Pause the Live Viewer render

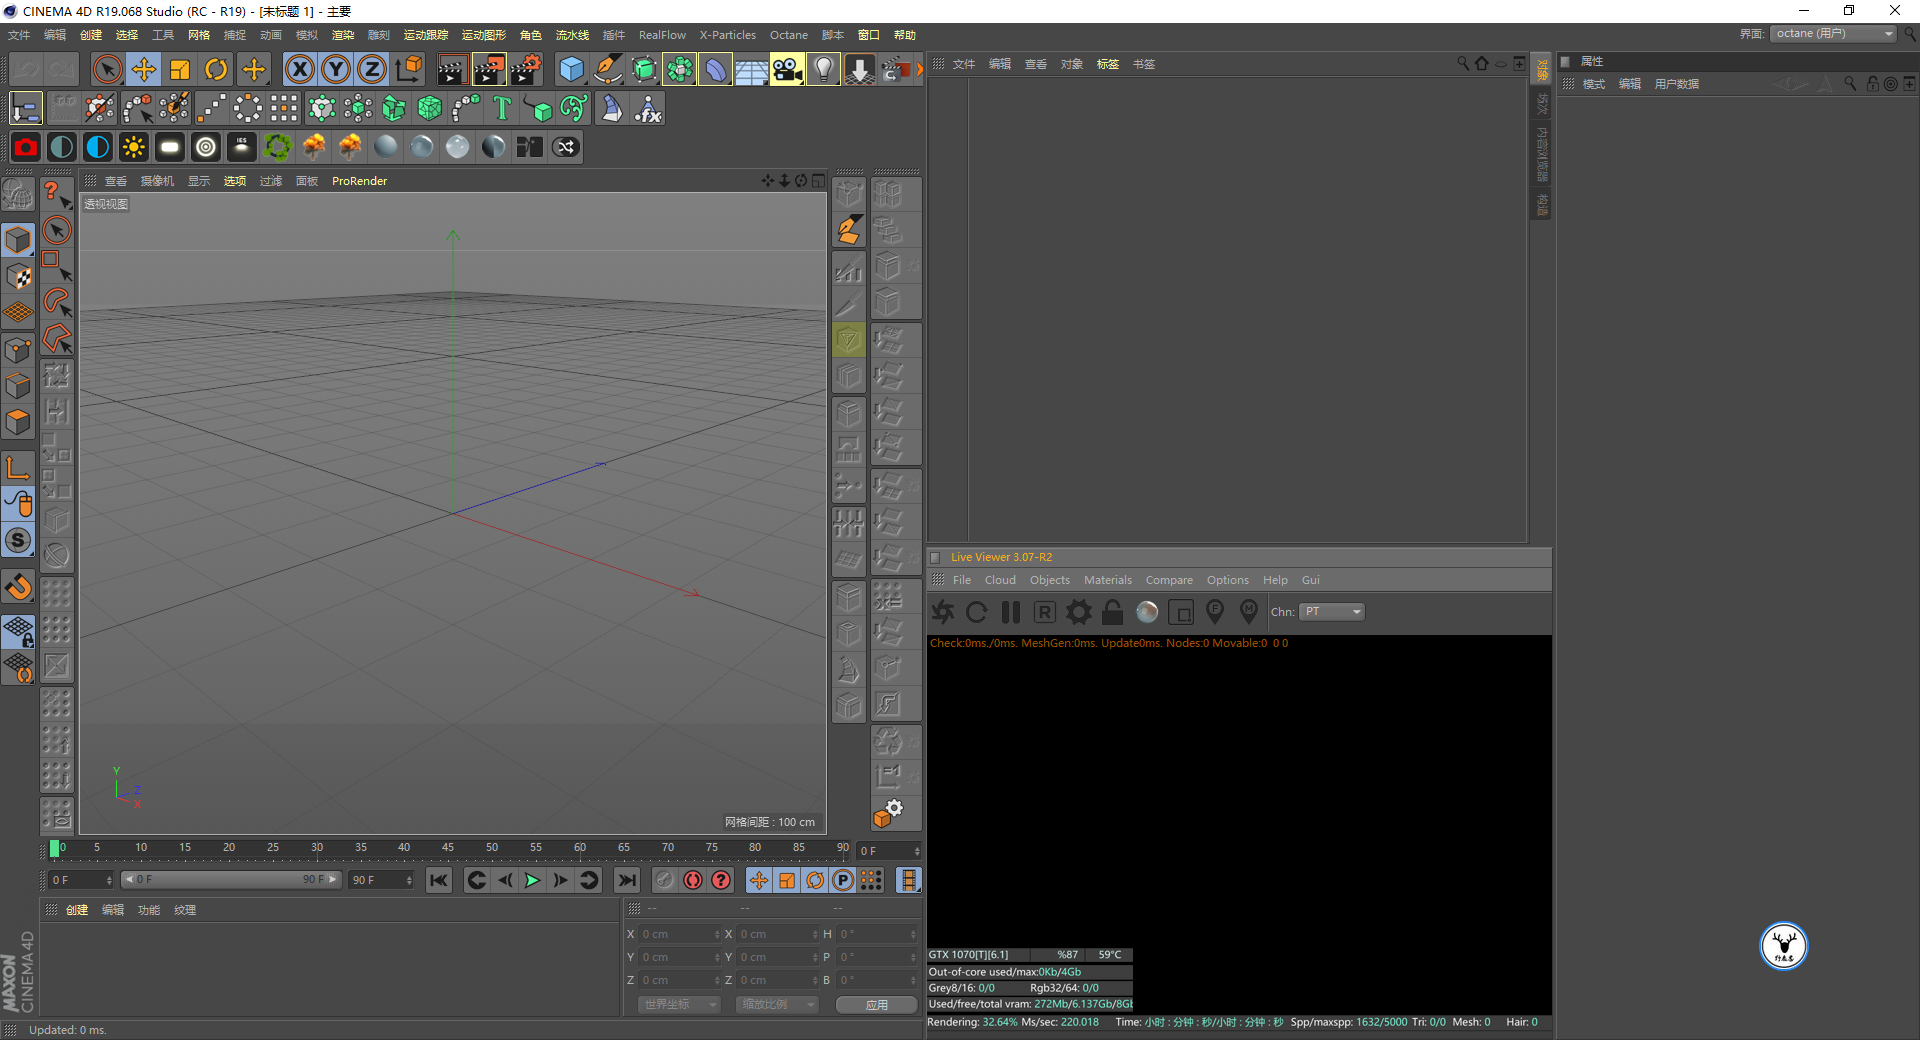(x=1011, y=612)
